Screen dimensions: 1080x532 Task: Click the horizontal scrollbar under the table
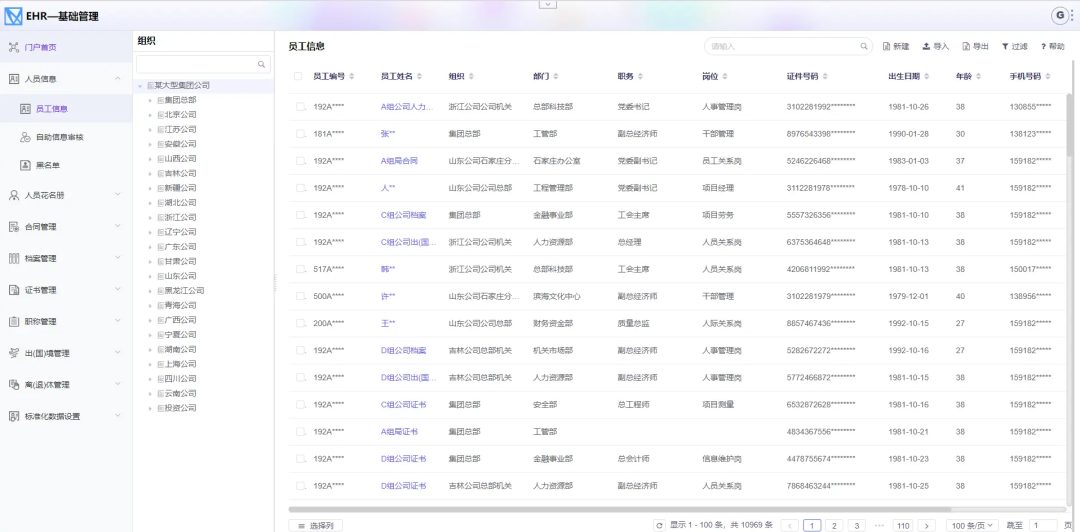(660, 510)
